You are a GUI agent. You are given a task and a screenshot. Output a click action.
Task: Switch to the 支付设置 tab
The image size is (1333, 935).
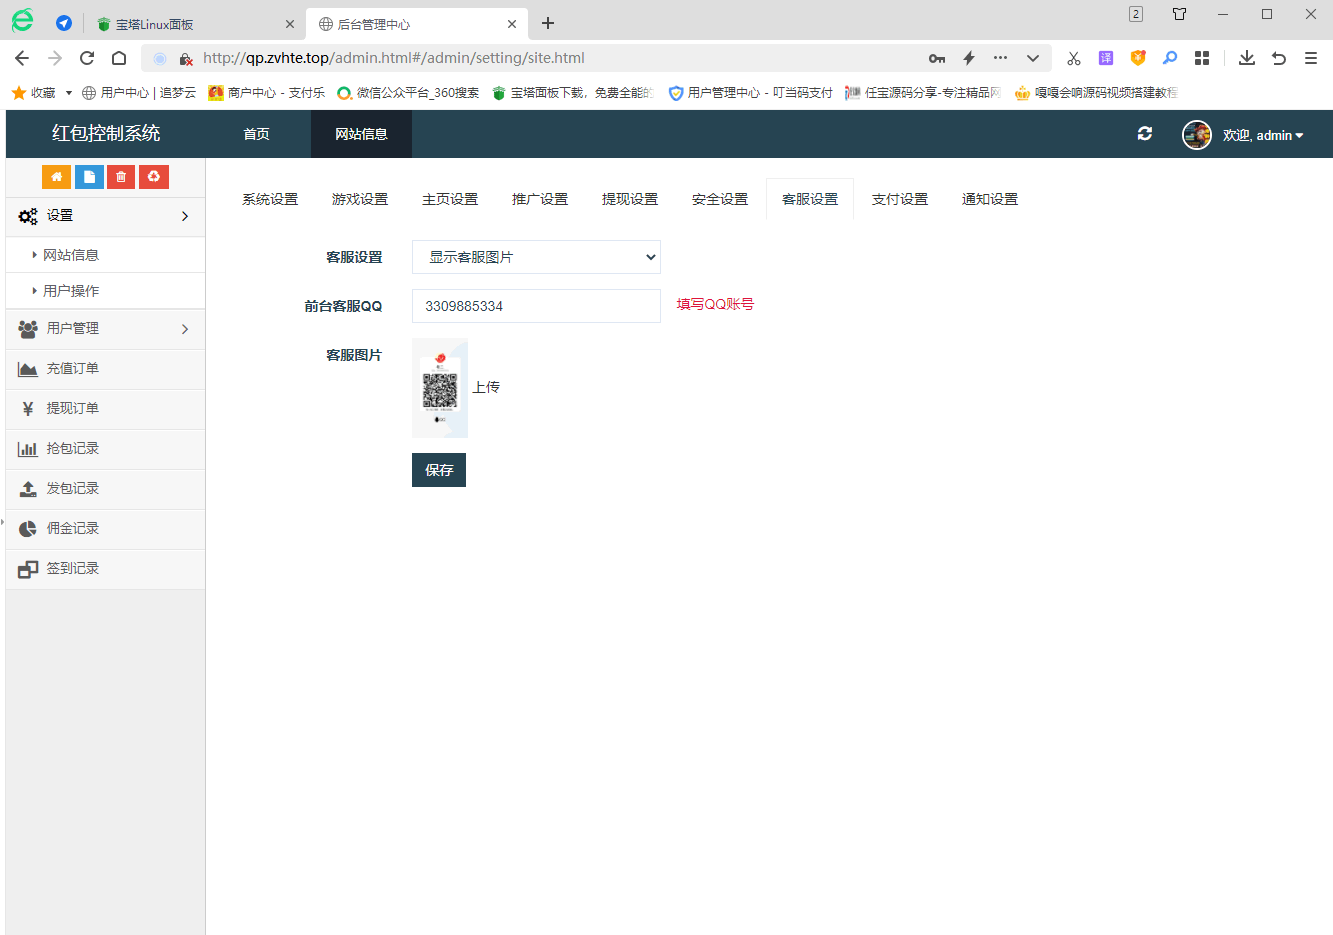tap(899, 199)
